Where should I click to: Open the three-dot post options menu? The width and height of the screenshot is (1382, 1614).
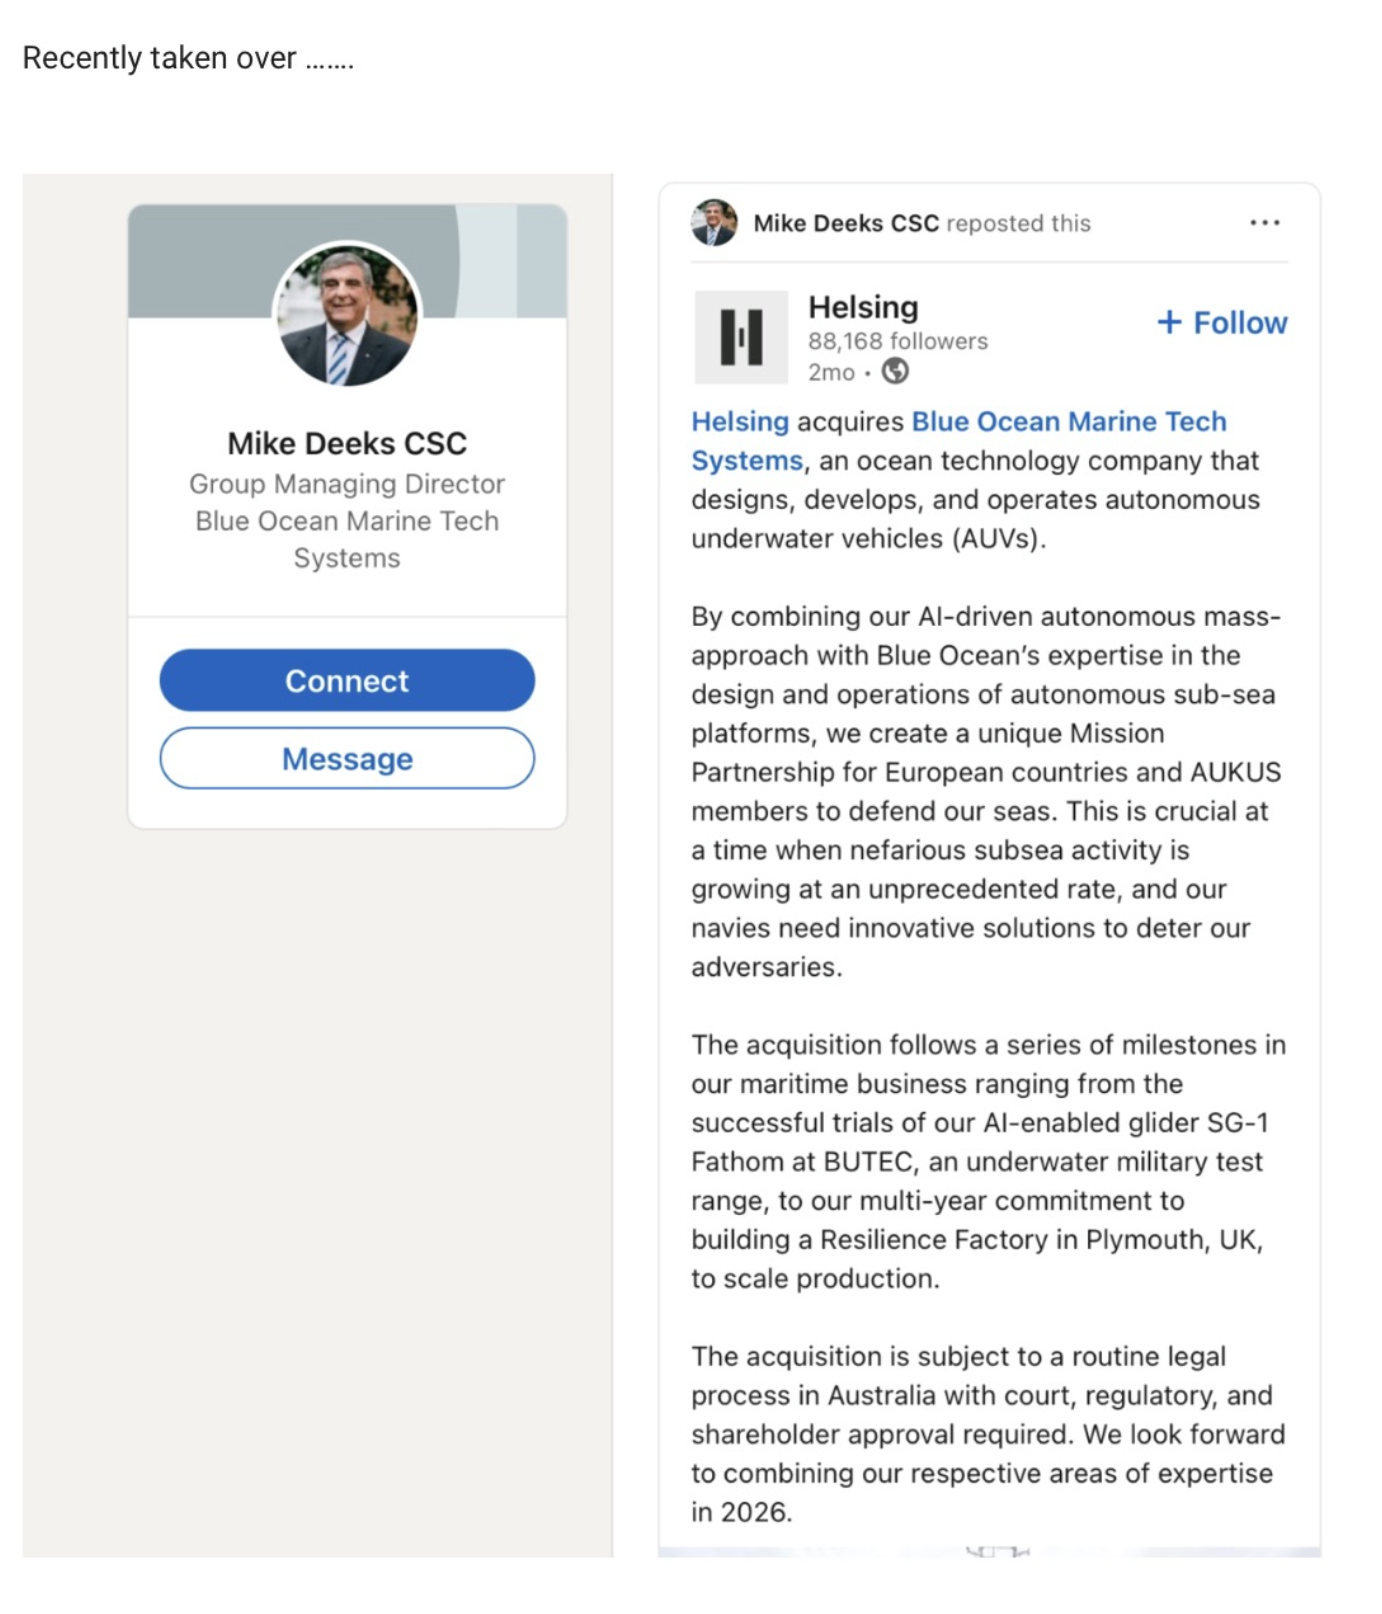pos(1264,222)
